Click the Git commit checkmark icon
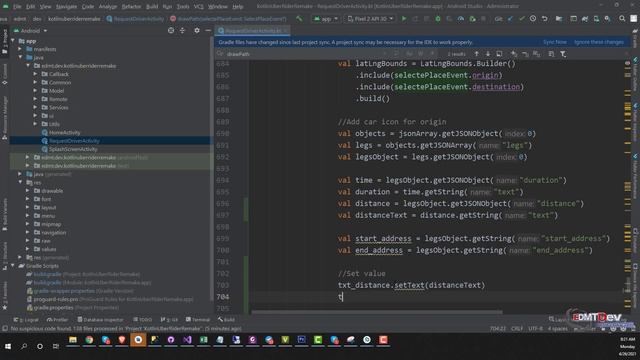This screenshot has width=640, height=360. point(522,19)
